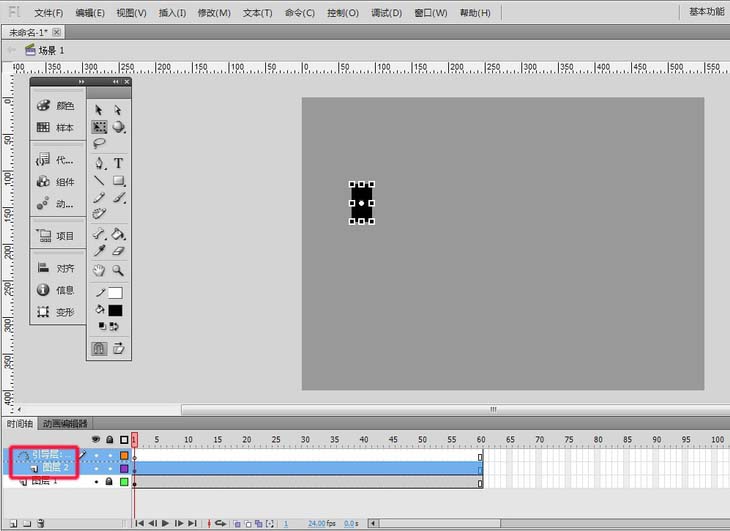Activate the Zoom magnifier tool

pyautogui.click(x=118, y=270)
